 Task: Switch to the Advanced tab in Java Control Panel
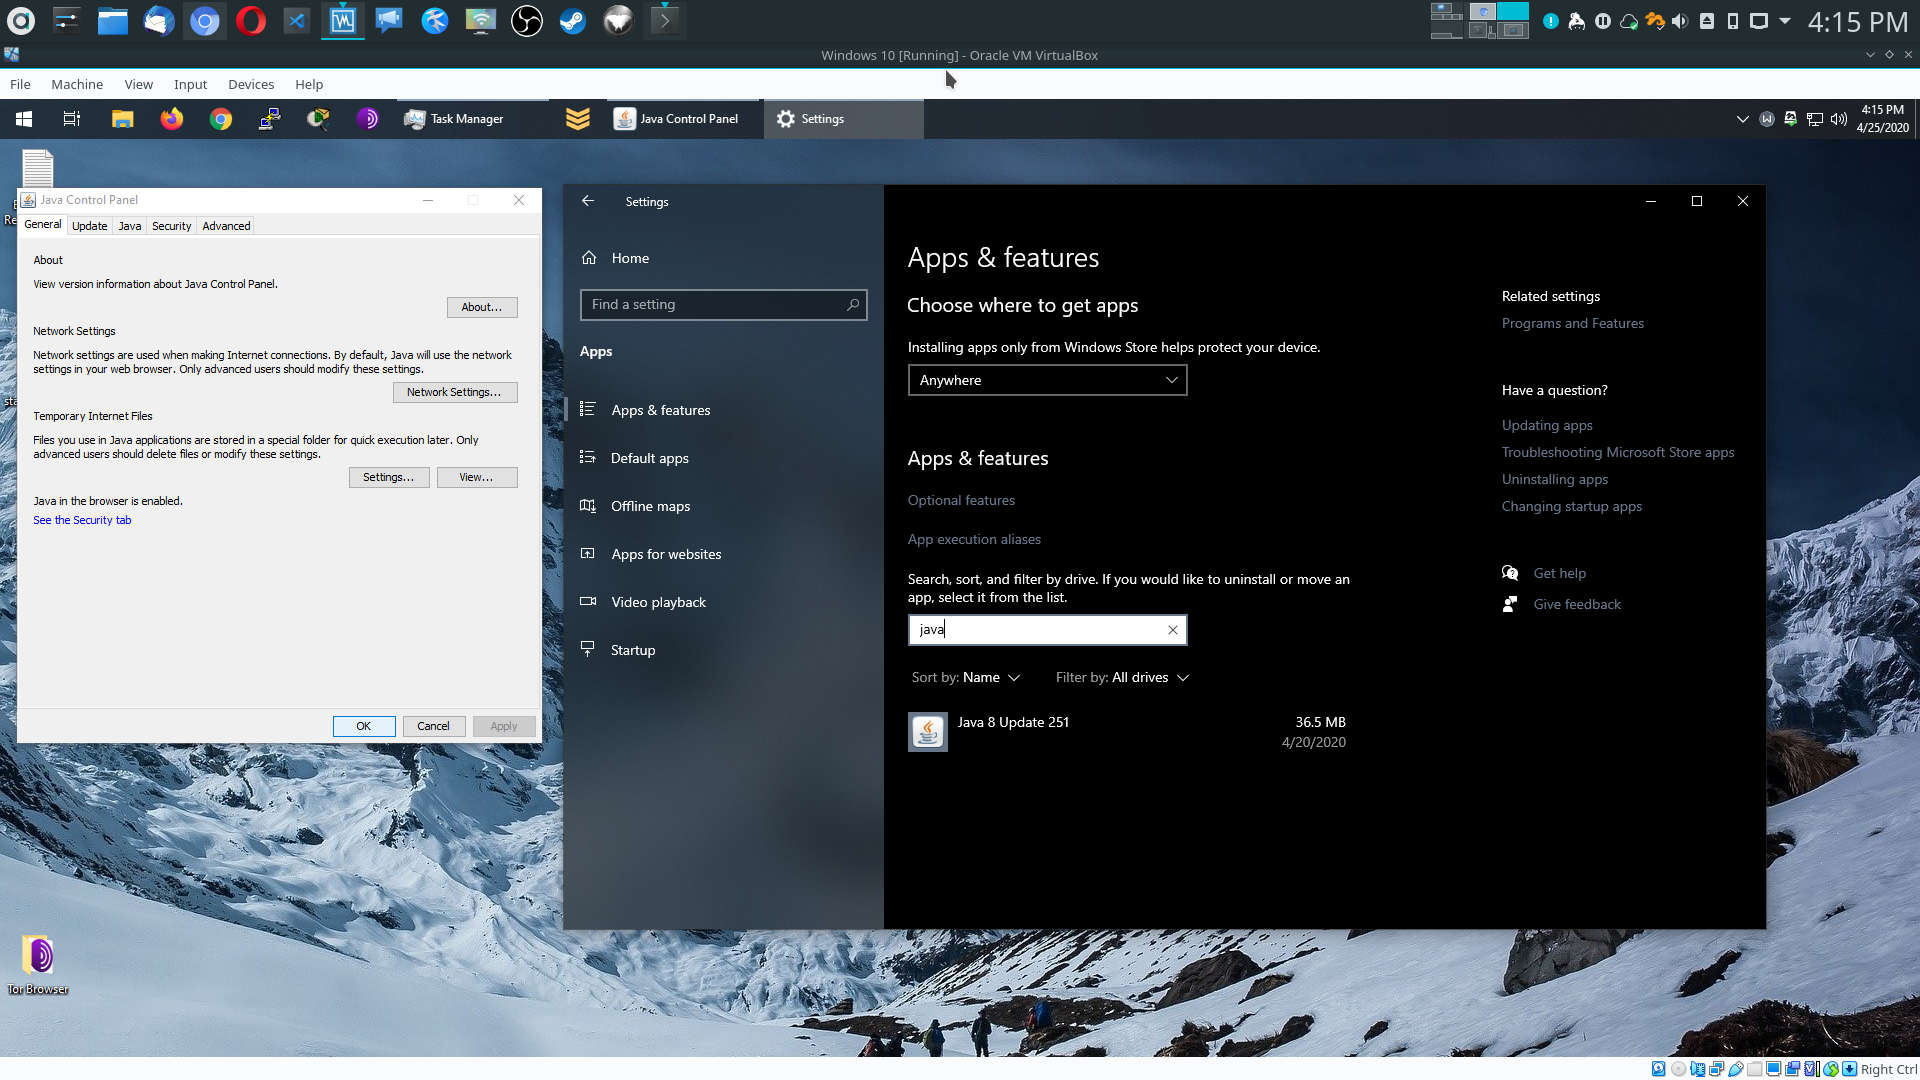[x=226, y=226]
